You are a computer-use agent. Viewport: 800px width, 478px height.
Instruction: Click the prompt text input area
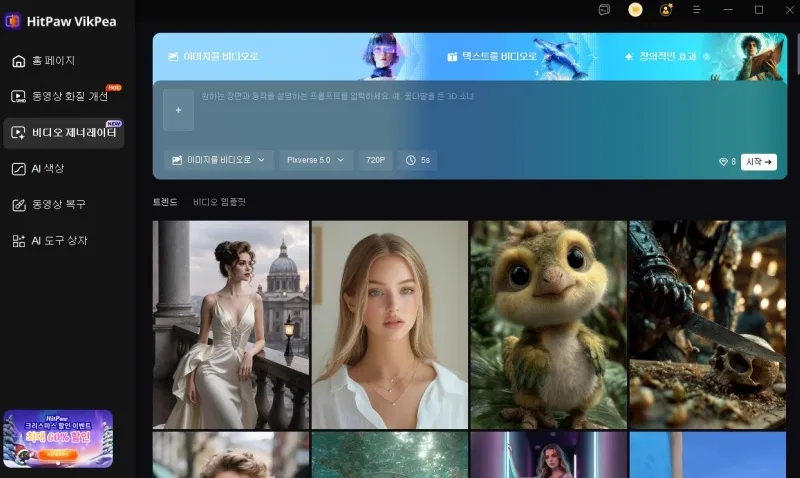point(487,111)
